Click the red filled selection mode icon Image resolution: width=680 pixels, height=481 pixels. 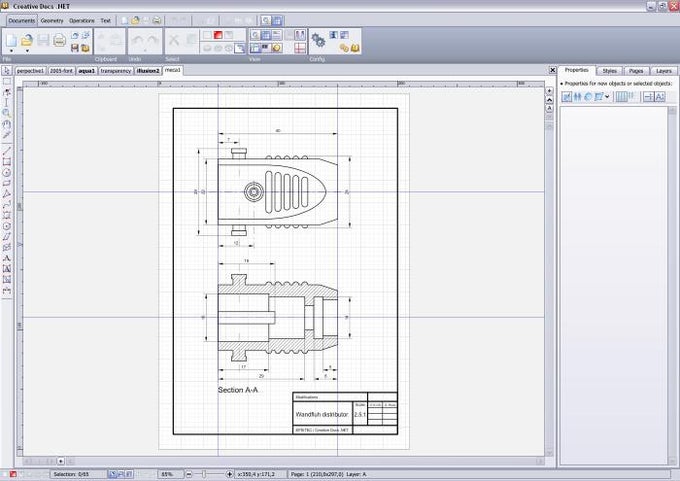tap(218, 35)
